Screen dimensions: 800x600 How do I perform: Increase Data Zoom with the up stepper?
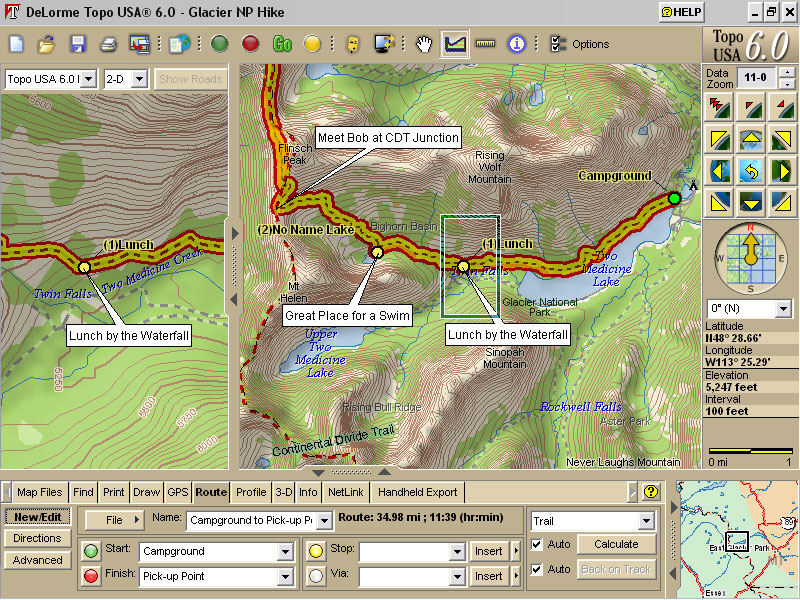coord(787,72)
